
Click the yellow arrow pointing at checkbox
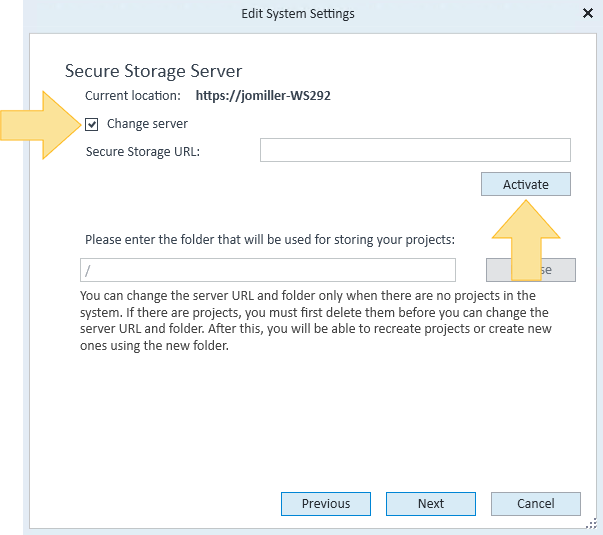[x=40, y=125]
